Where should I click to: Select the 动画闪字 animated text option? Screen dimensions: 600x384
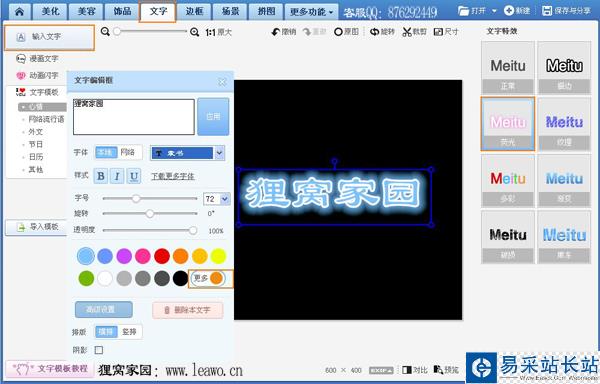pyautogui.click(x=38, y=75)
